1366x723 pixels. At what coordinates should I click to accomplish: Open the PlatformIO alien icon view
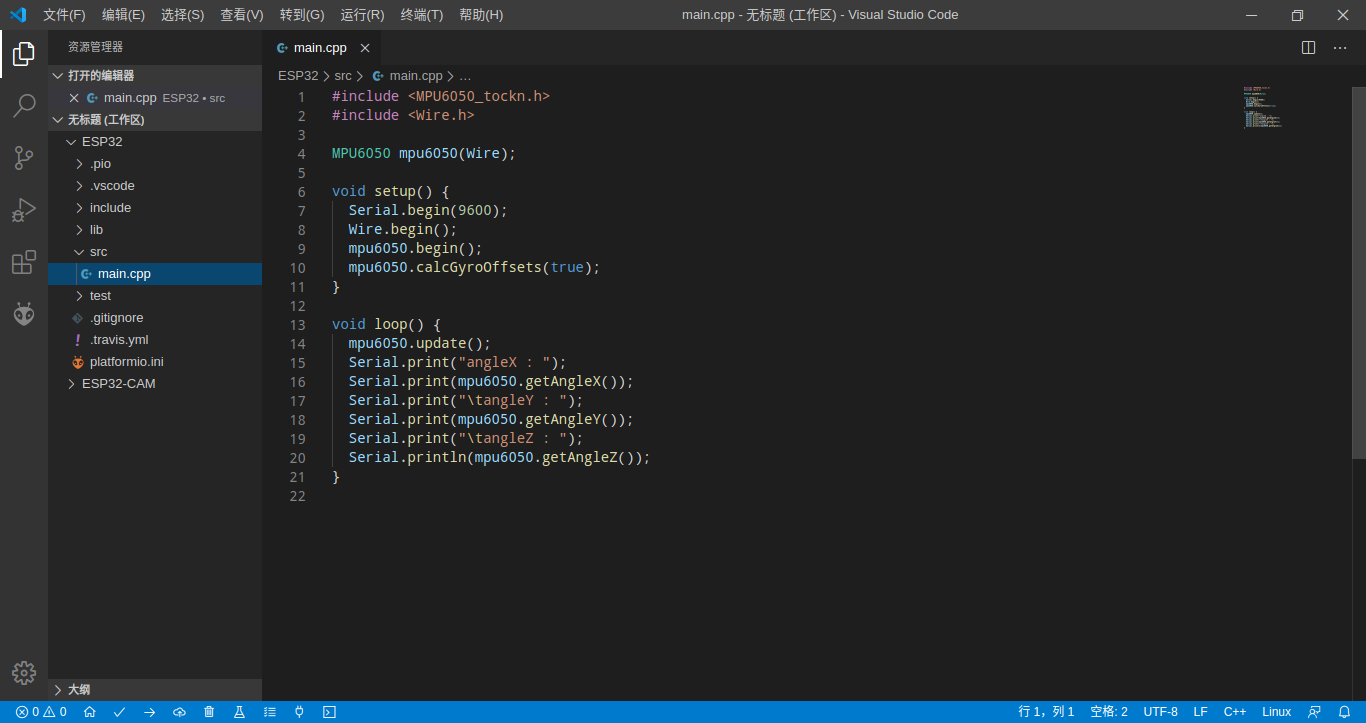click(24, 314)
